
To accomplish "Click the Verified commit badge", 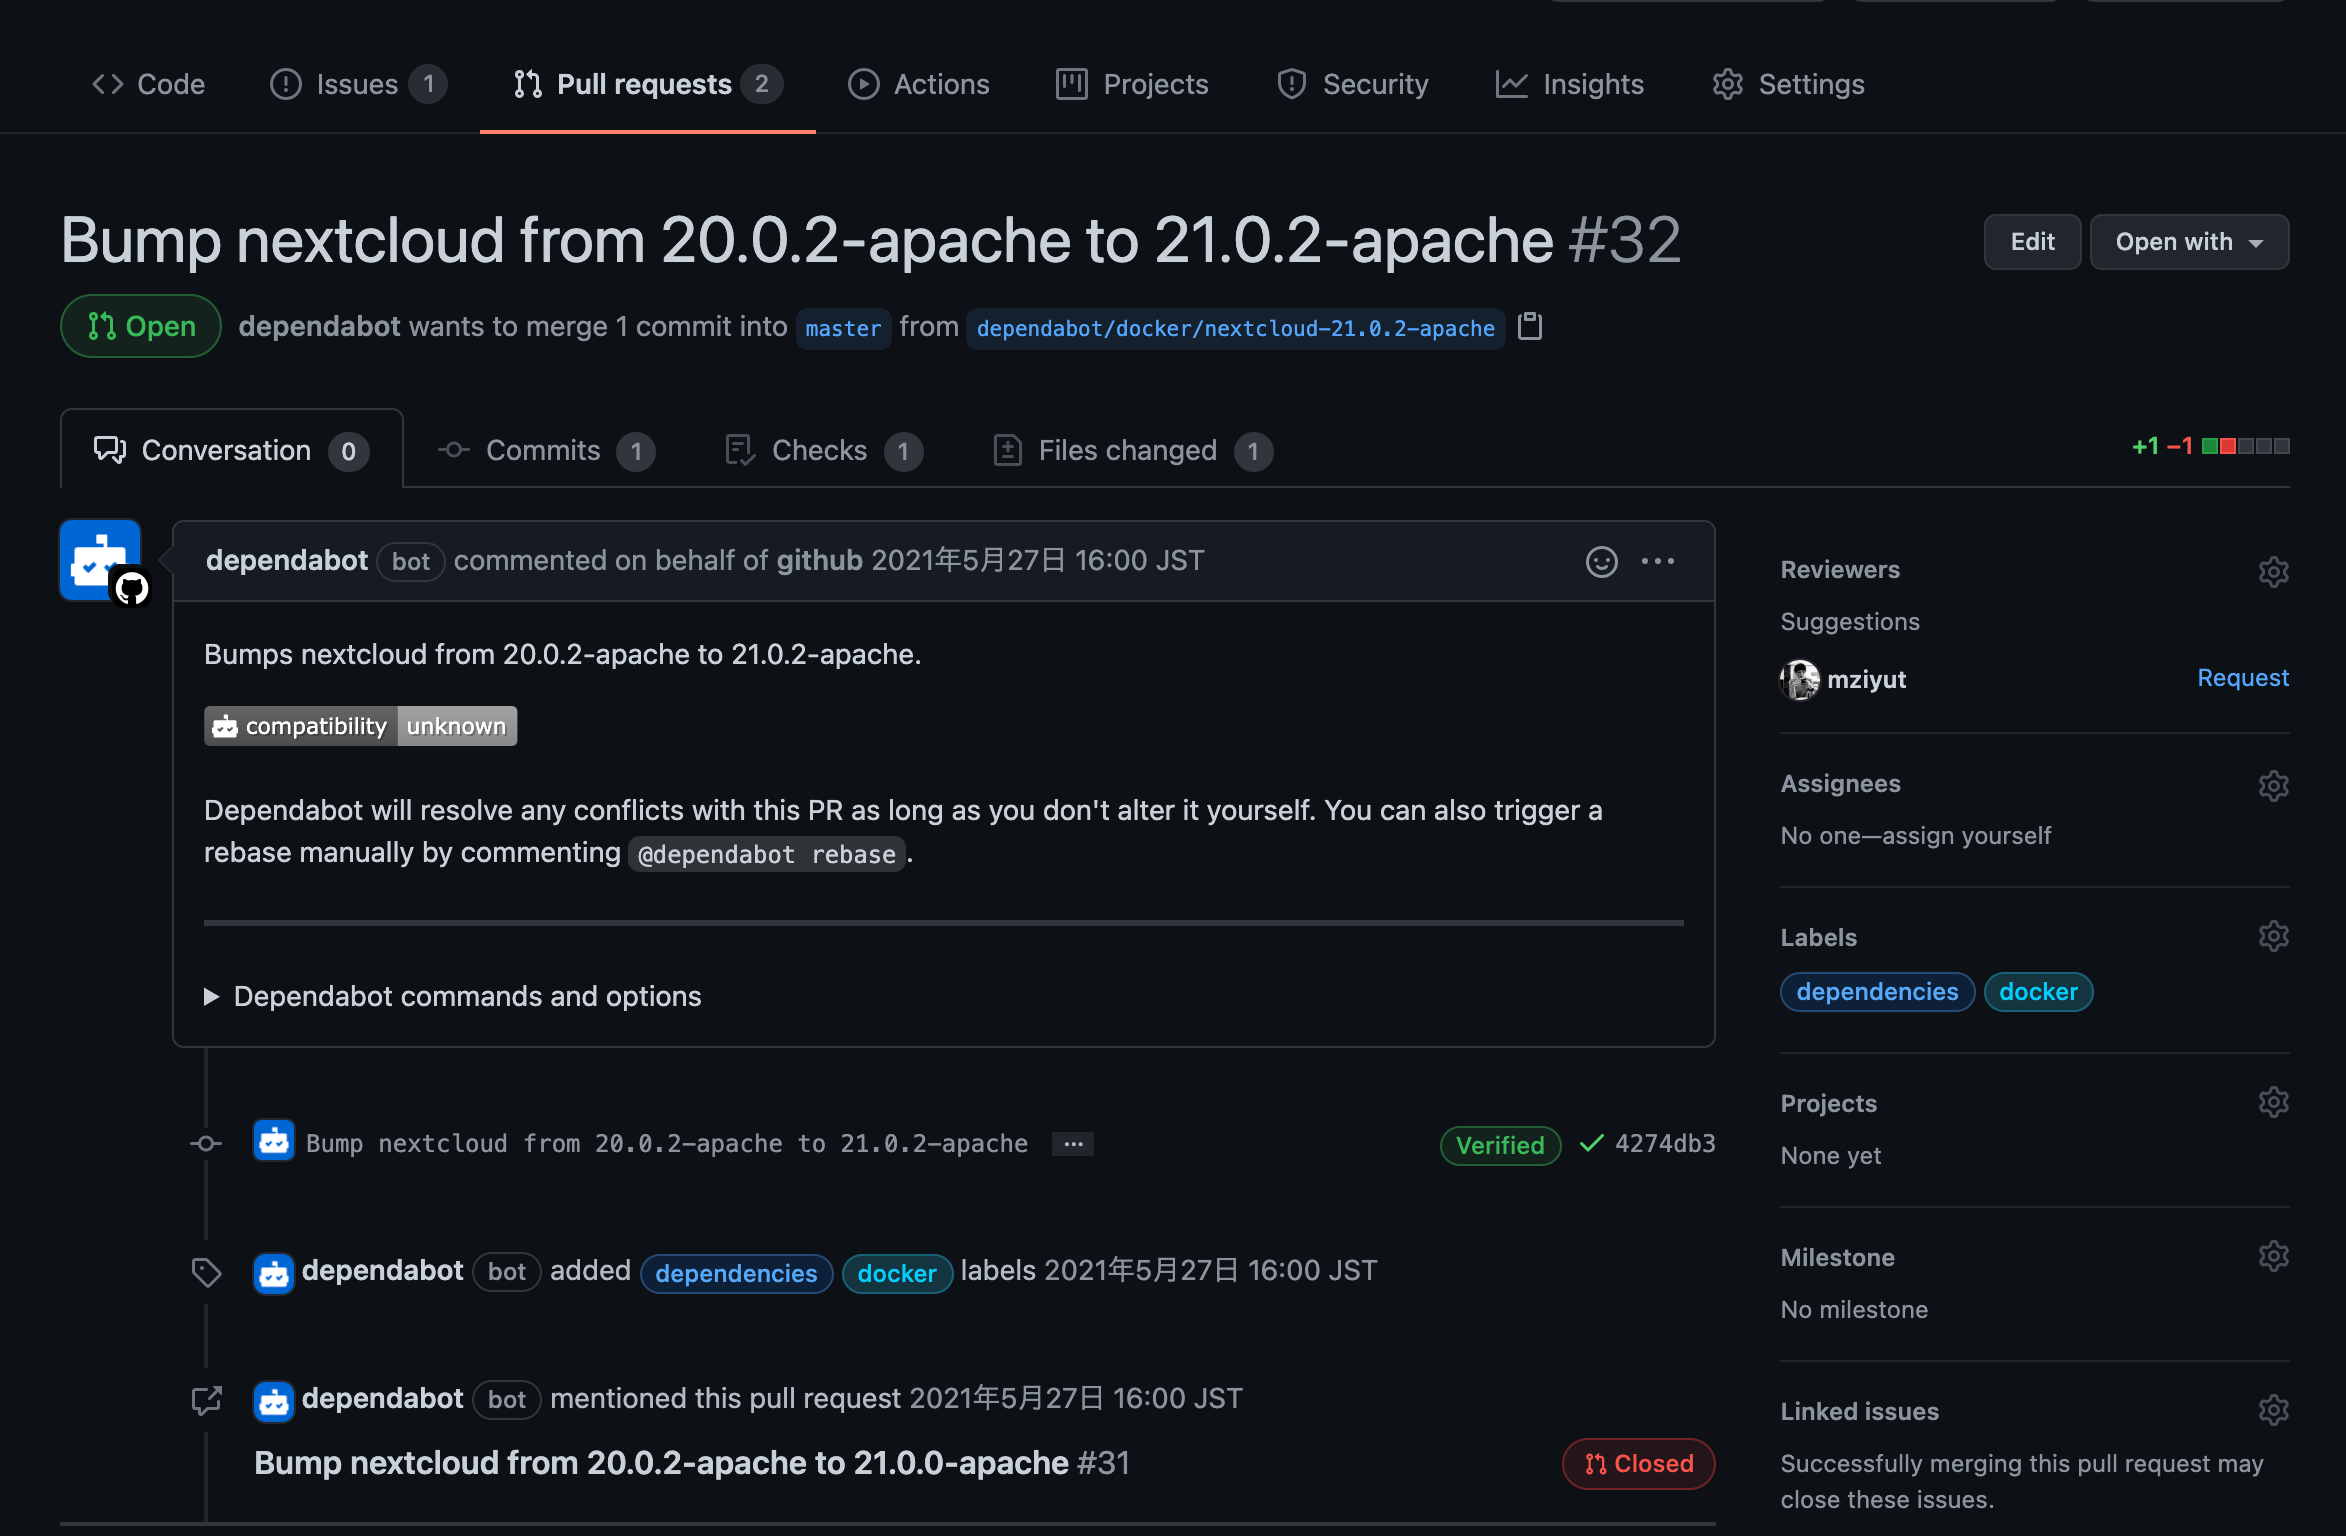I will click(1500, 1145).
